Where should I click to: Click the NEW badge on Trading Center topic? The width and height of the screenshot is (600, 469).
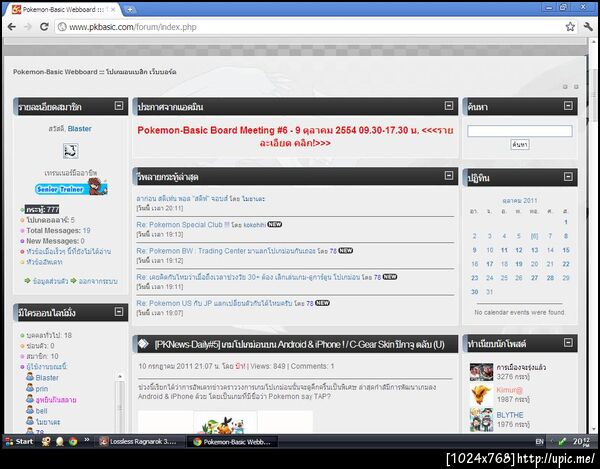tap(346, 251)
